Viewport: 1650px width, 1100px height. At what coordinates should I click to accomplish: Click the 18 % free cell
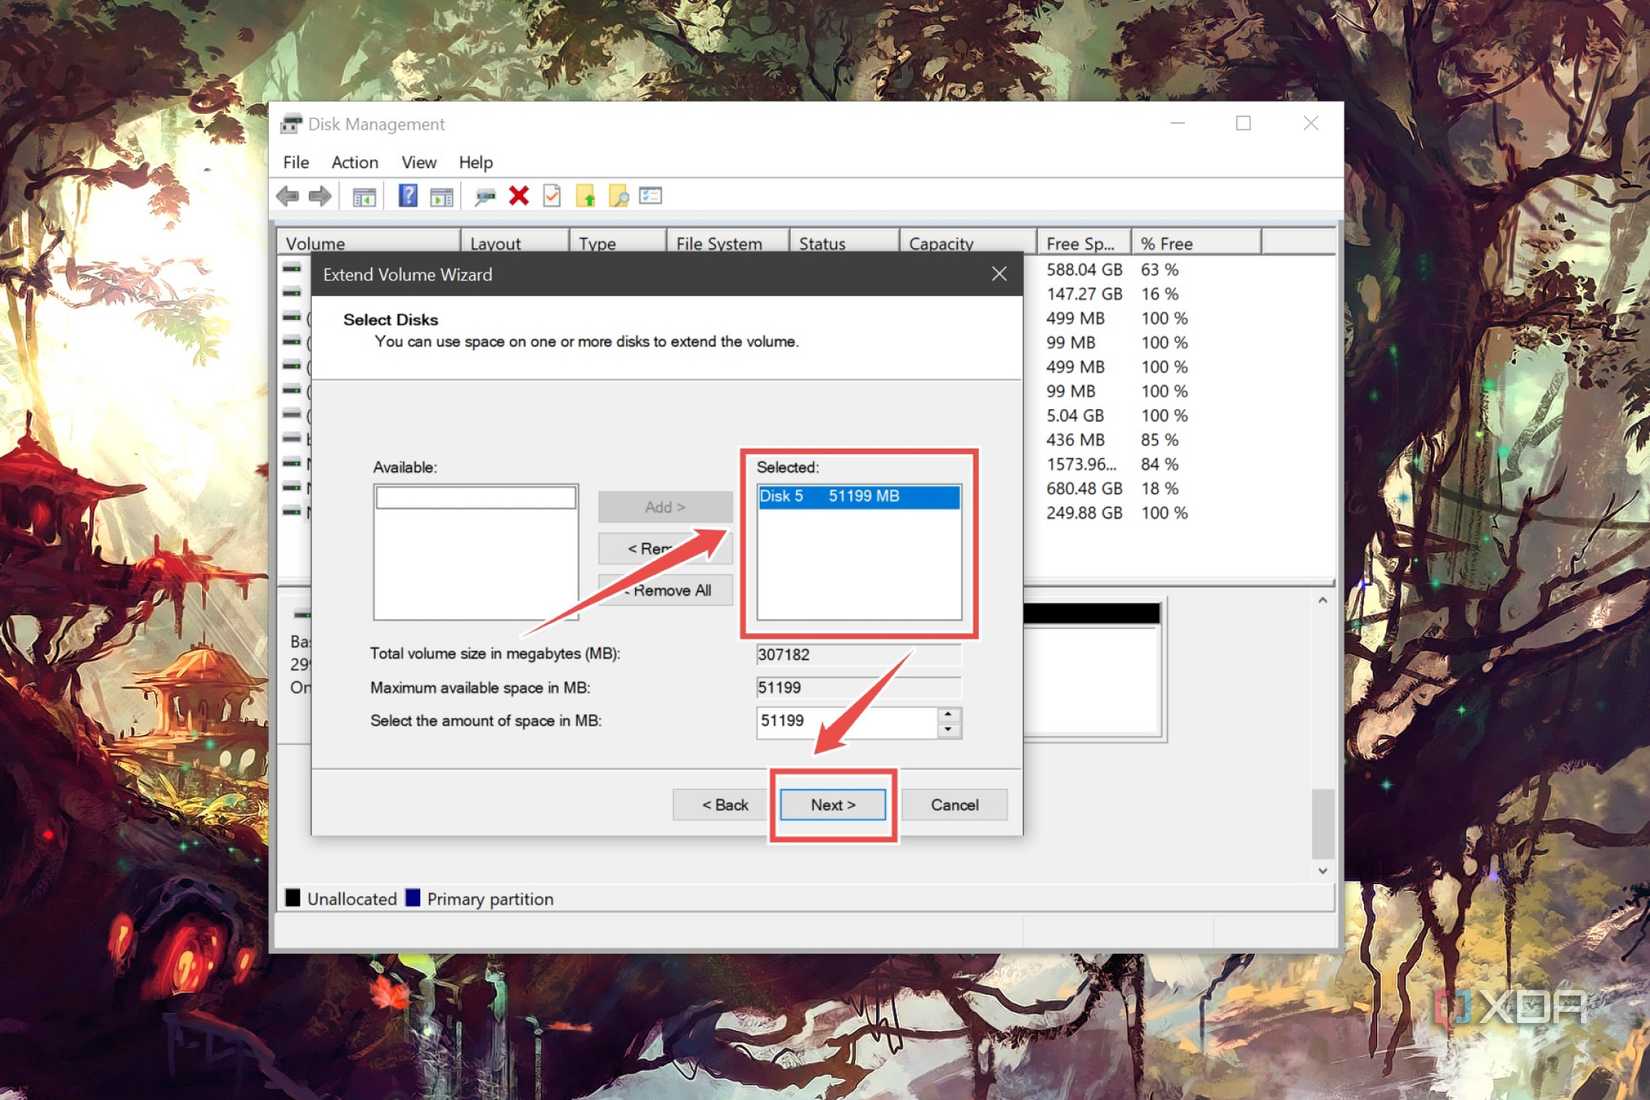(x=1160, y=489)
